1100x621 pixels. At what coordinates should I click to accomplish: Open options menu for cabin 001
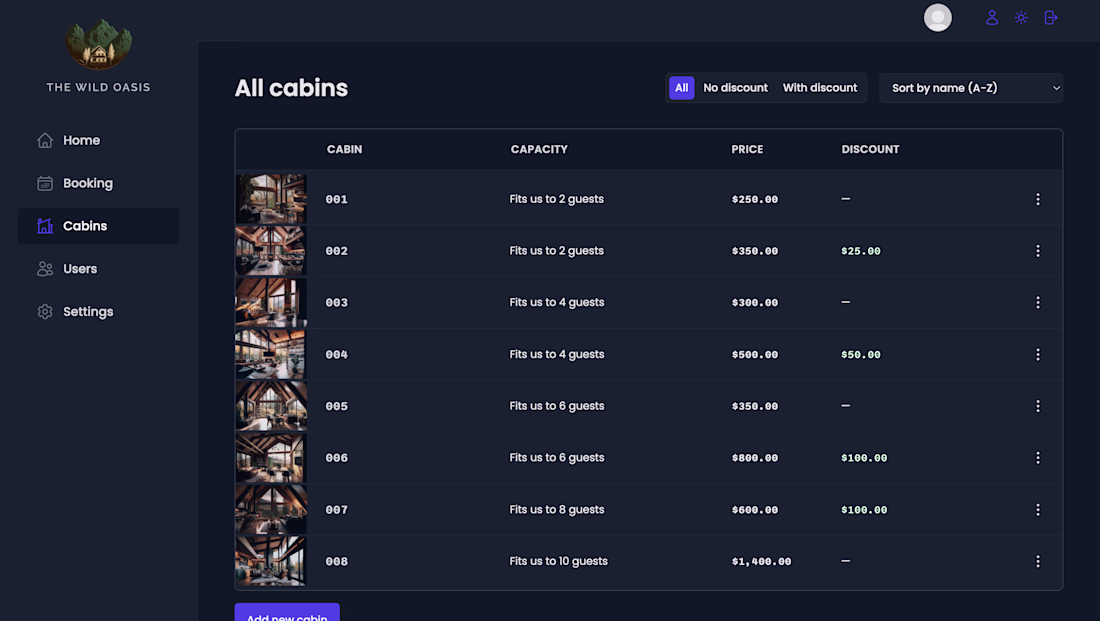click(1038, 199)
